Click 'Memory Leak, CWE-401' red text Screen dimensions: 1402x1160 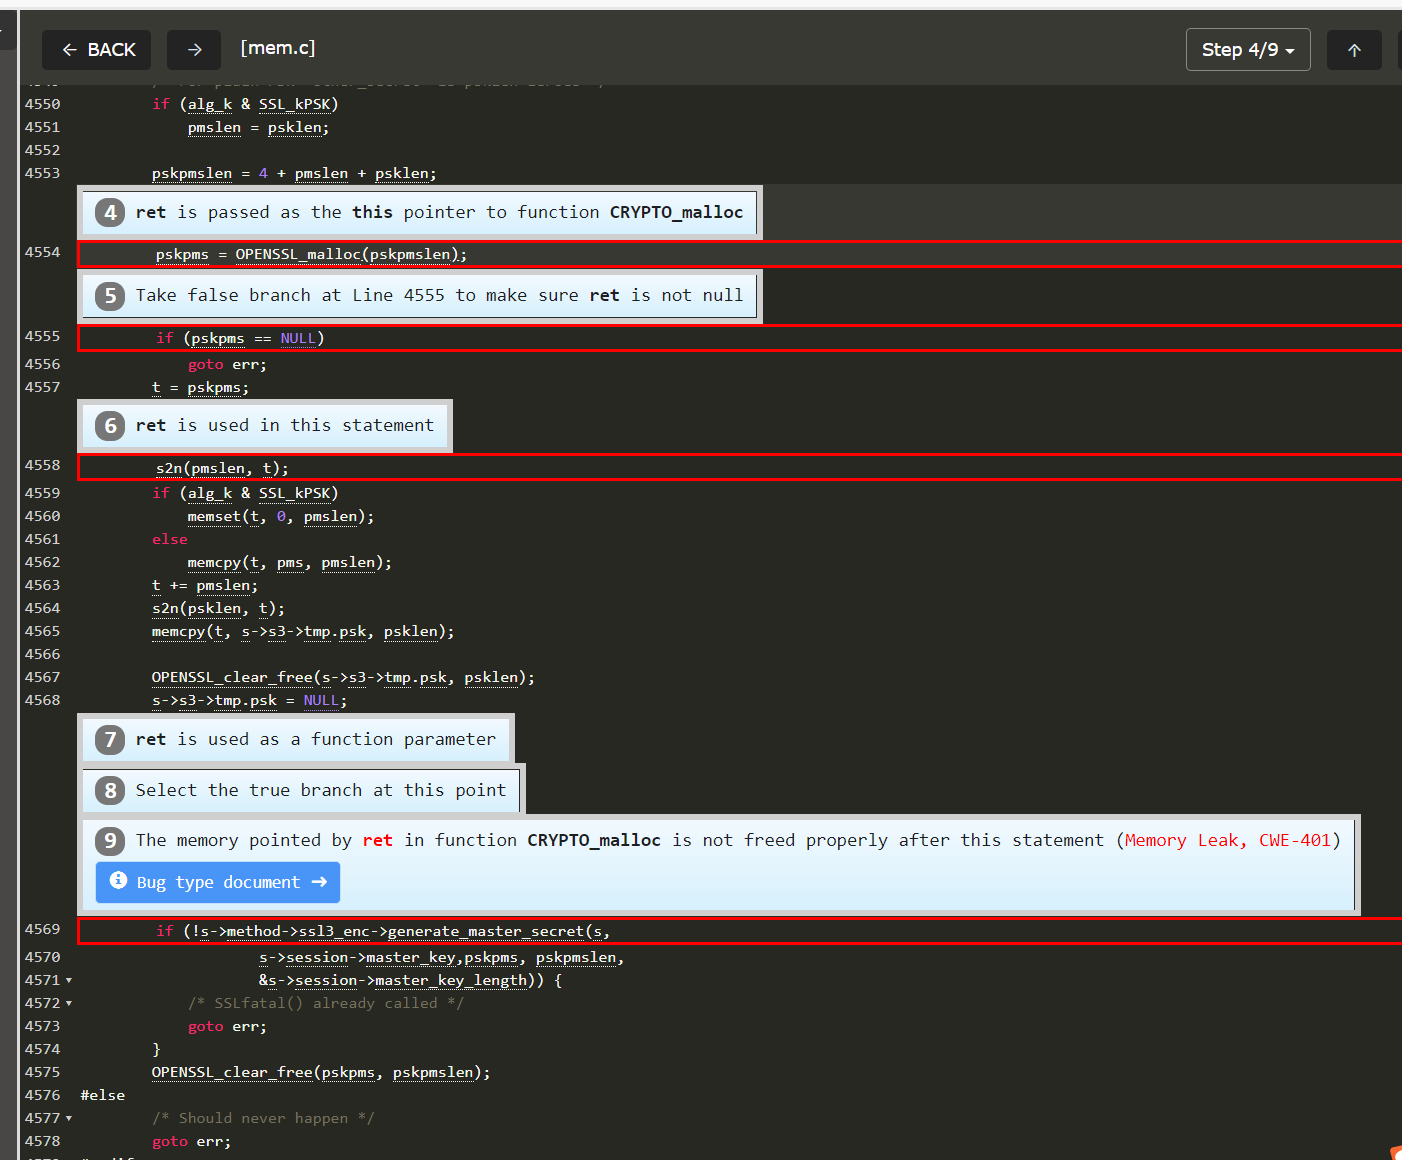(x=1228, y=841)
